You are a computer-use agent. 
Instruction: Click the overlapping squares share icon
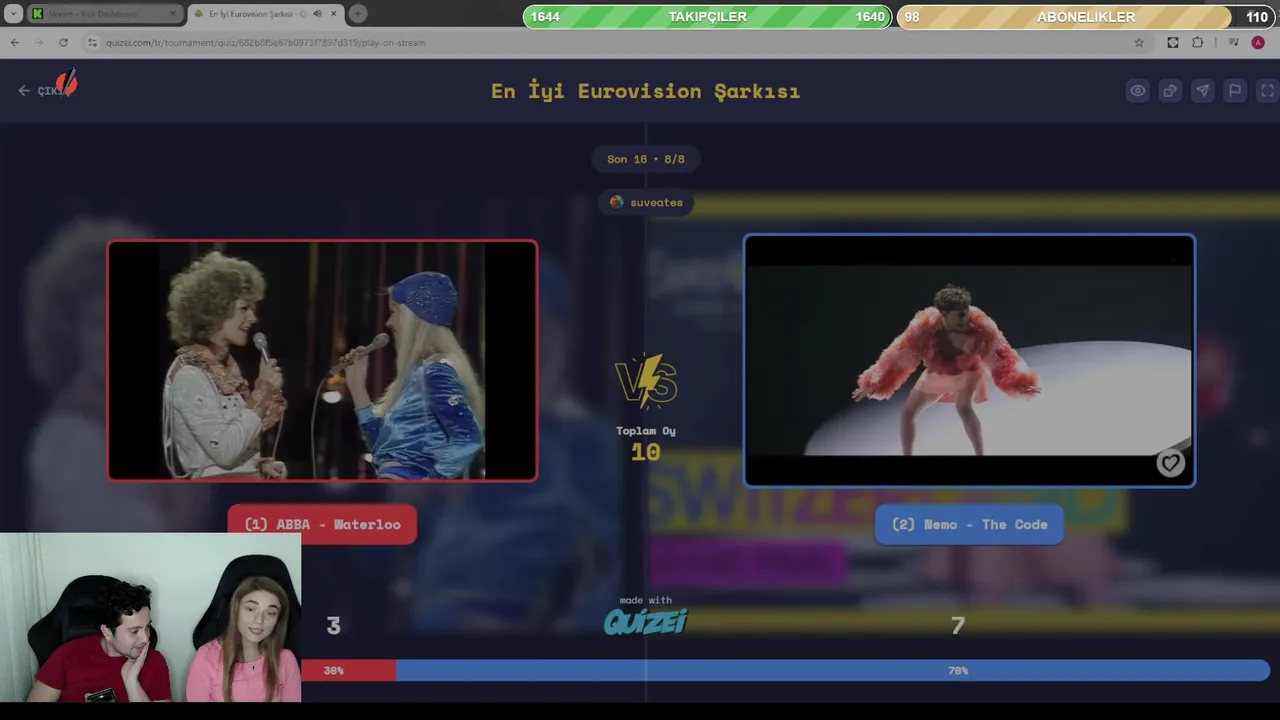[1170, 90]
